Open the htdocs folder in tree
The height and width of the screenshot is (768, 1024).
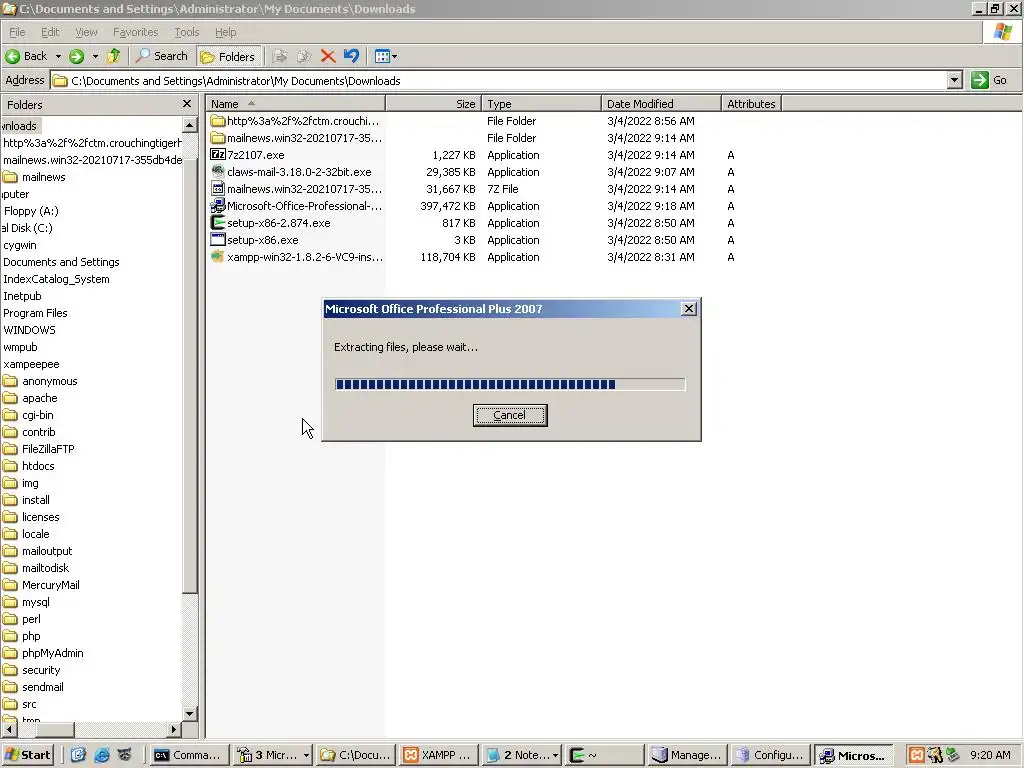[x=38, y=466]
